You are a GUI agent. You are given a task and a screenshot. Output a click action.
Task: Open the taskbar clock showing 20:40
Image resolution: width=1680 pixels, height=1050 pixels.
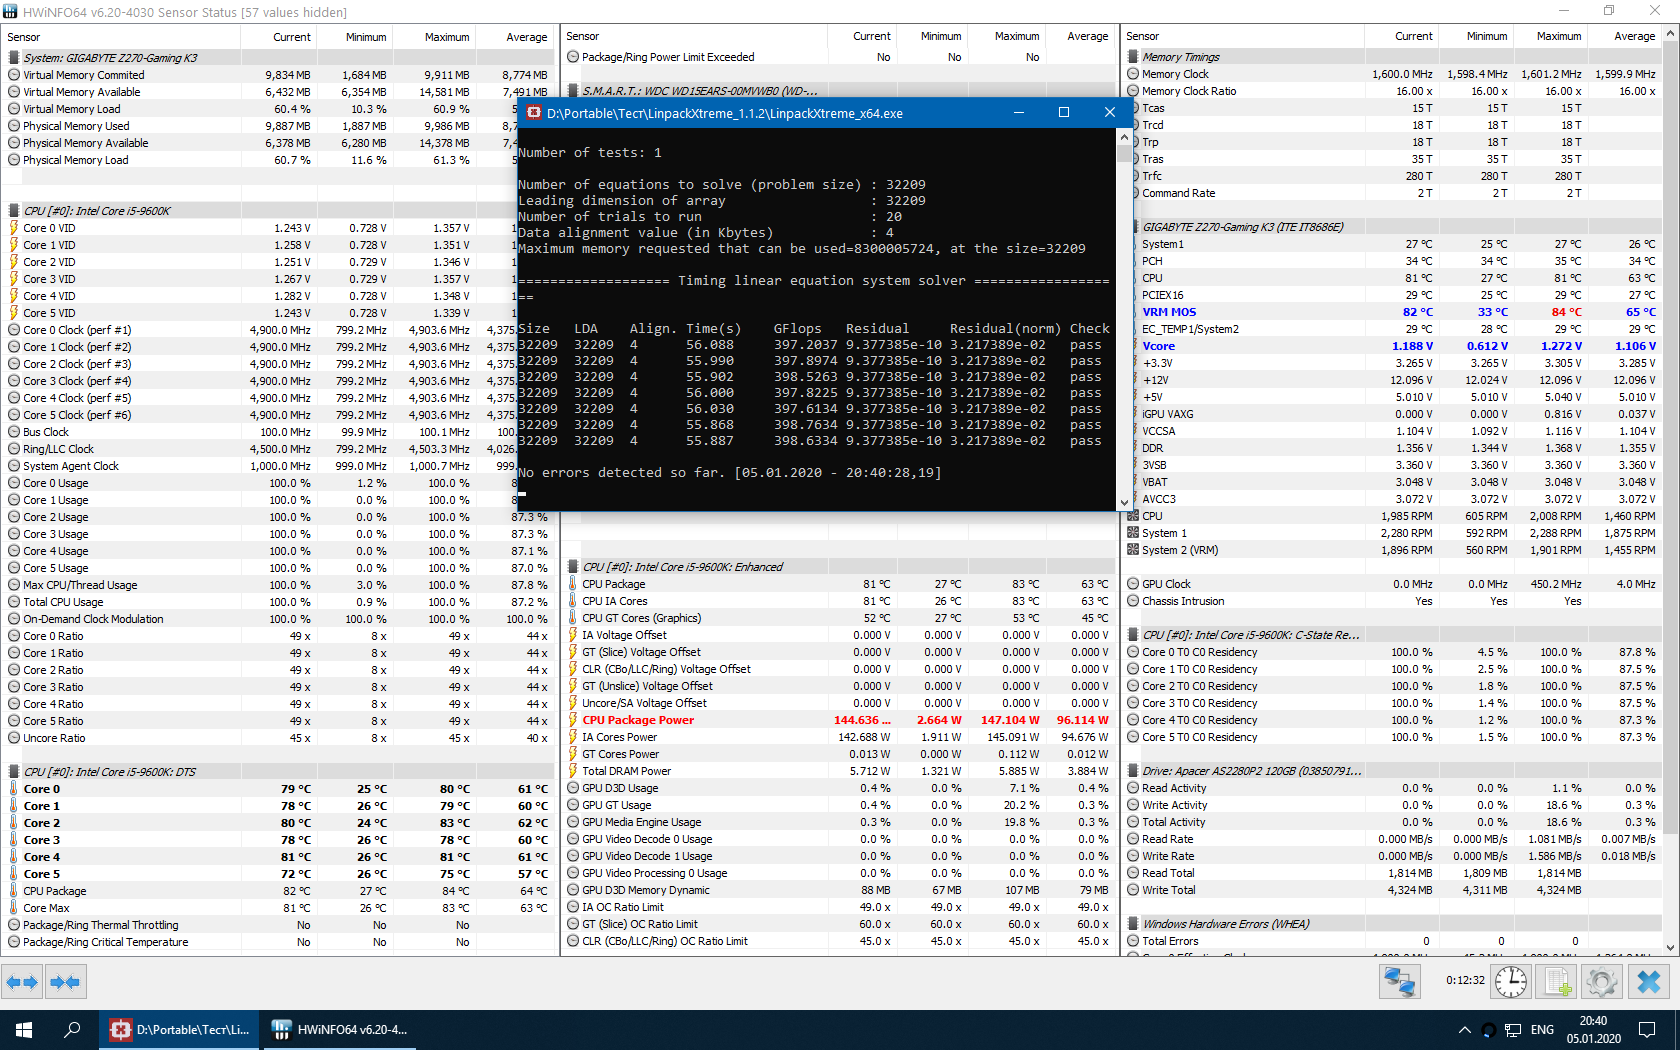1594,1030
